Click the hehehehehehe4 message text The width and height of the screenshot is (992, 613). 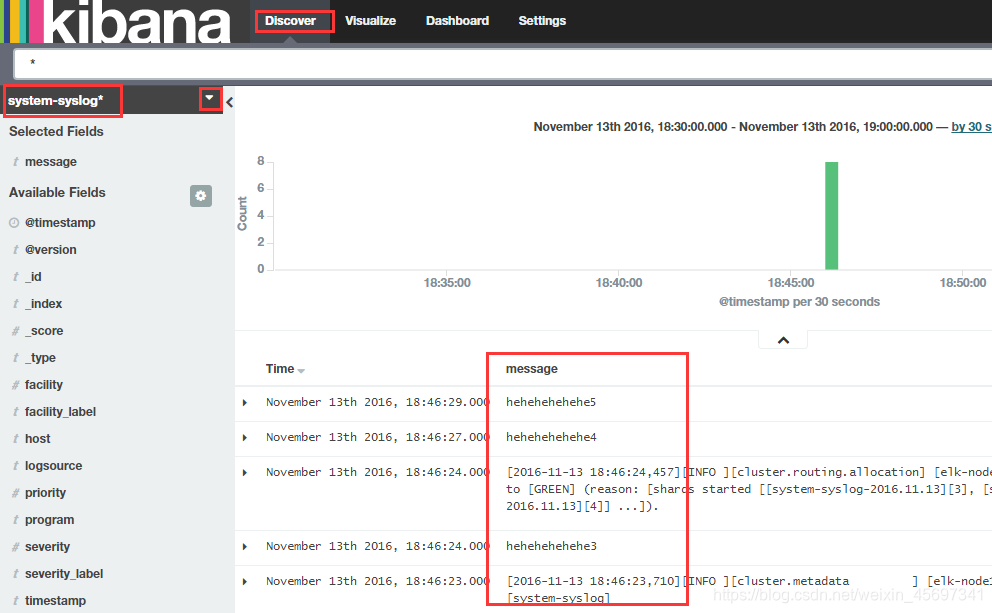pyautogui.click(x=551, y=437)
